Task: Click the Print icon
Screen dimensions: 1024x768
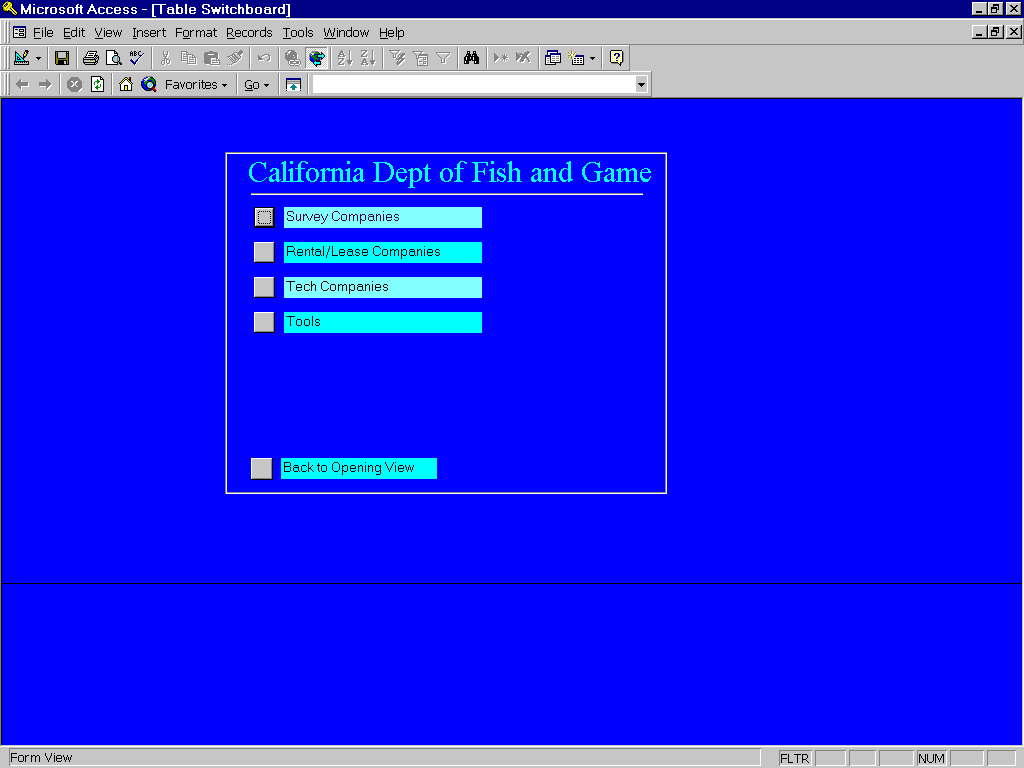Action: (x=91, y=58)
